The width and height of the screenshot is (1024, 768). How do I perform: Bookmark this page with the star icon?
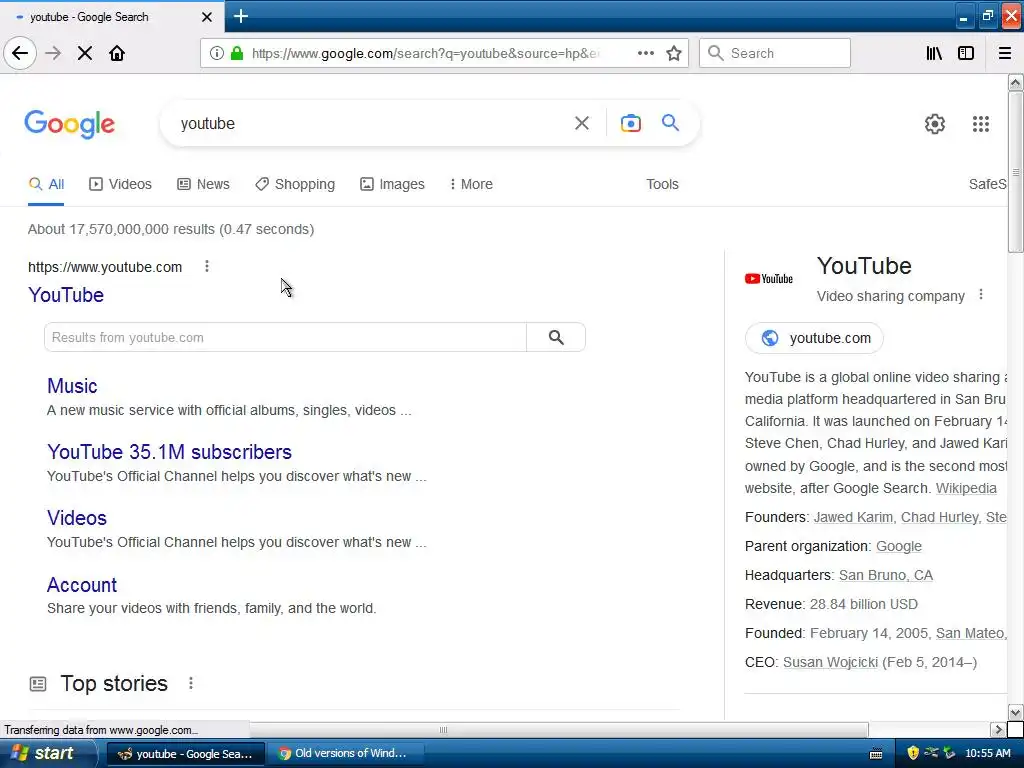(674, 53)
